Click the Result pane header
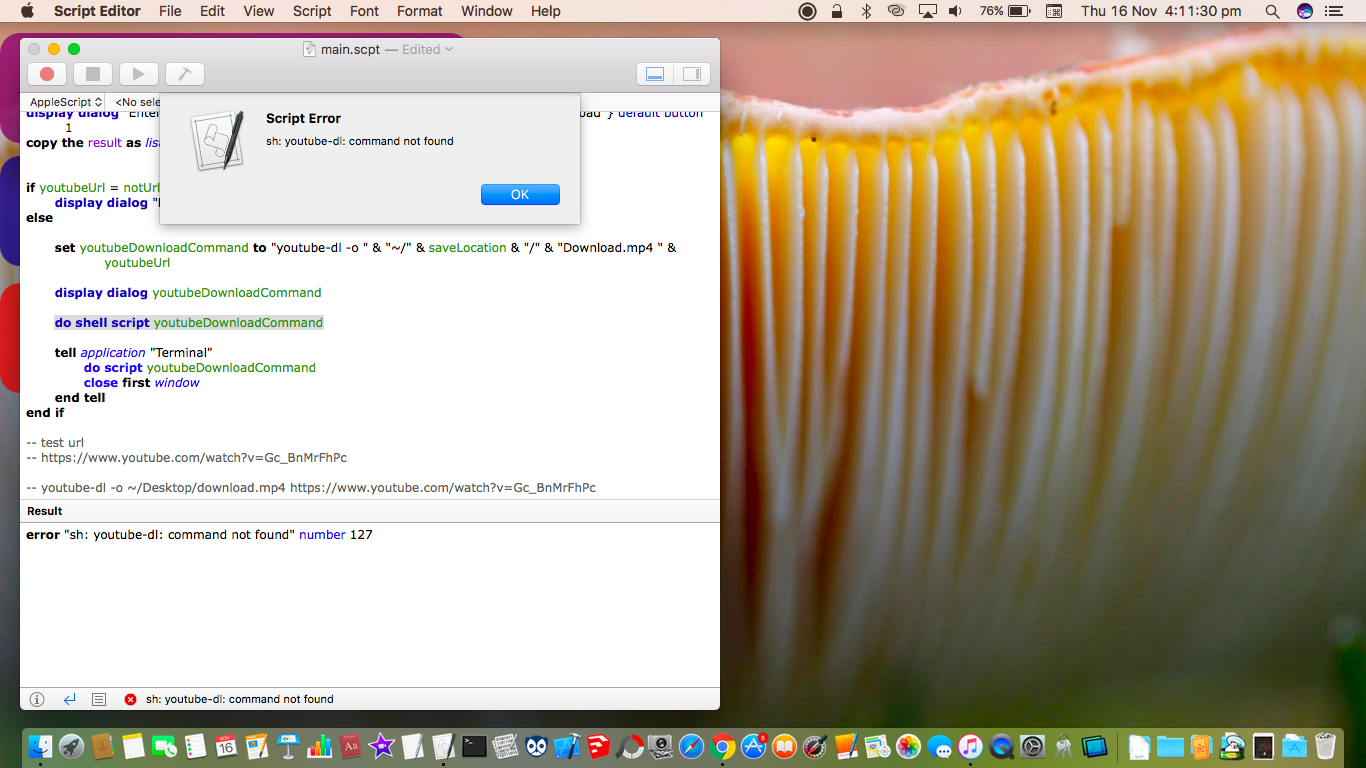 pos(370,511)
